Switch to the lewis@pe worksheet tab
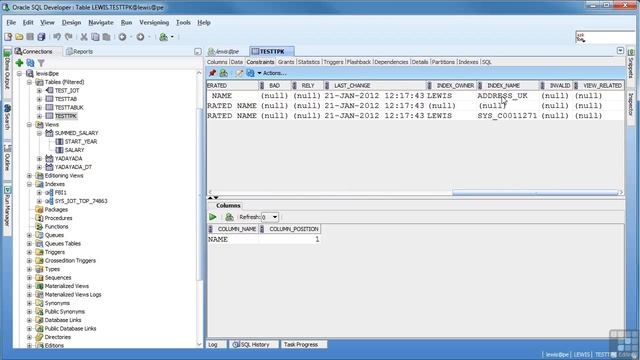This screenshot has width=640, height=360. coord(224,51)
